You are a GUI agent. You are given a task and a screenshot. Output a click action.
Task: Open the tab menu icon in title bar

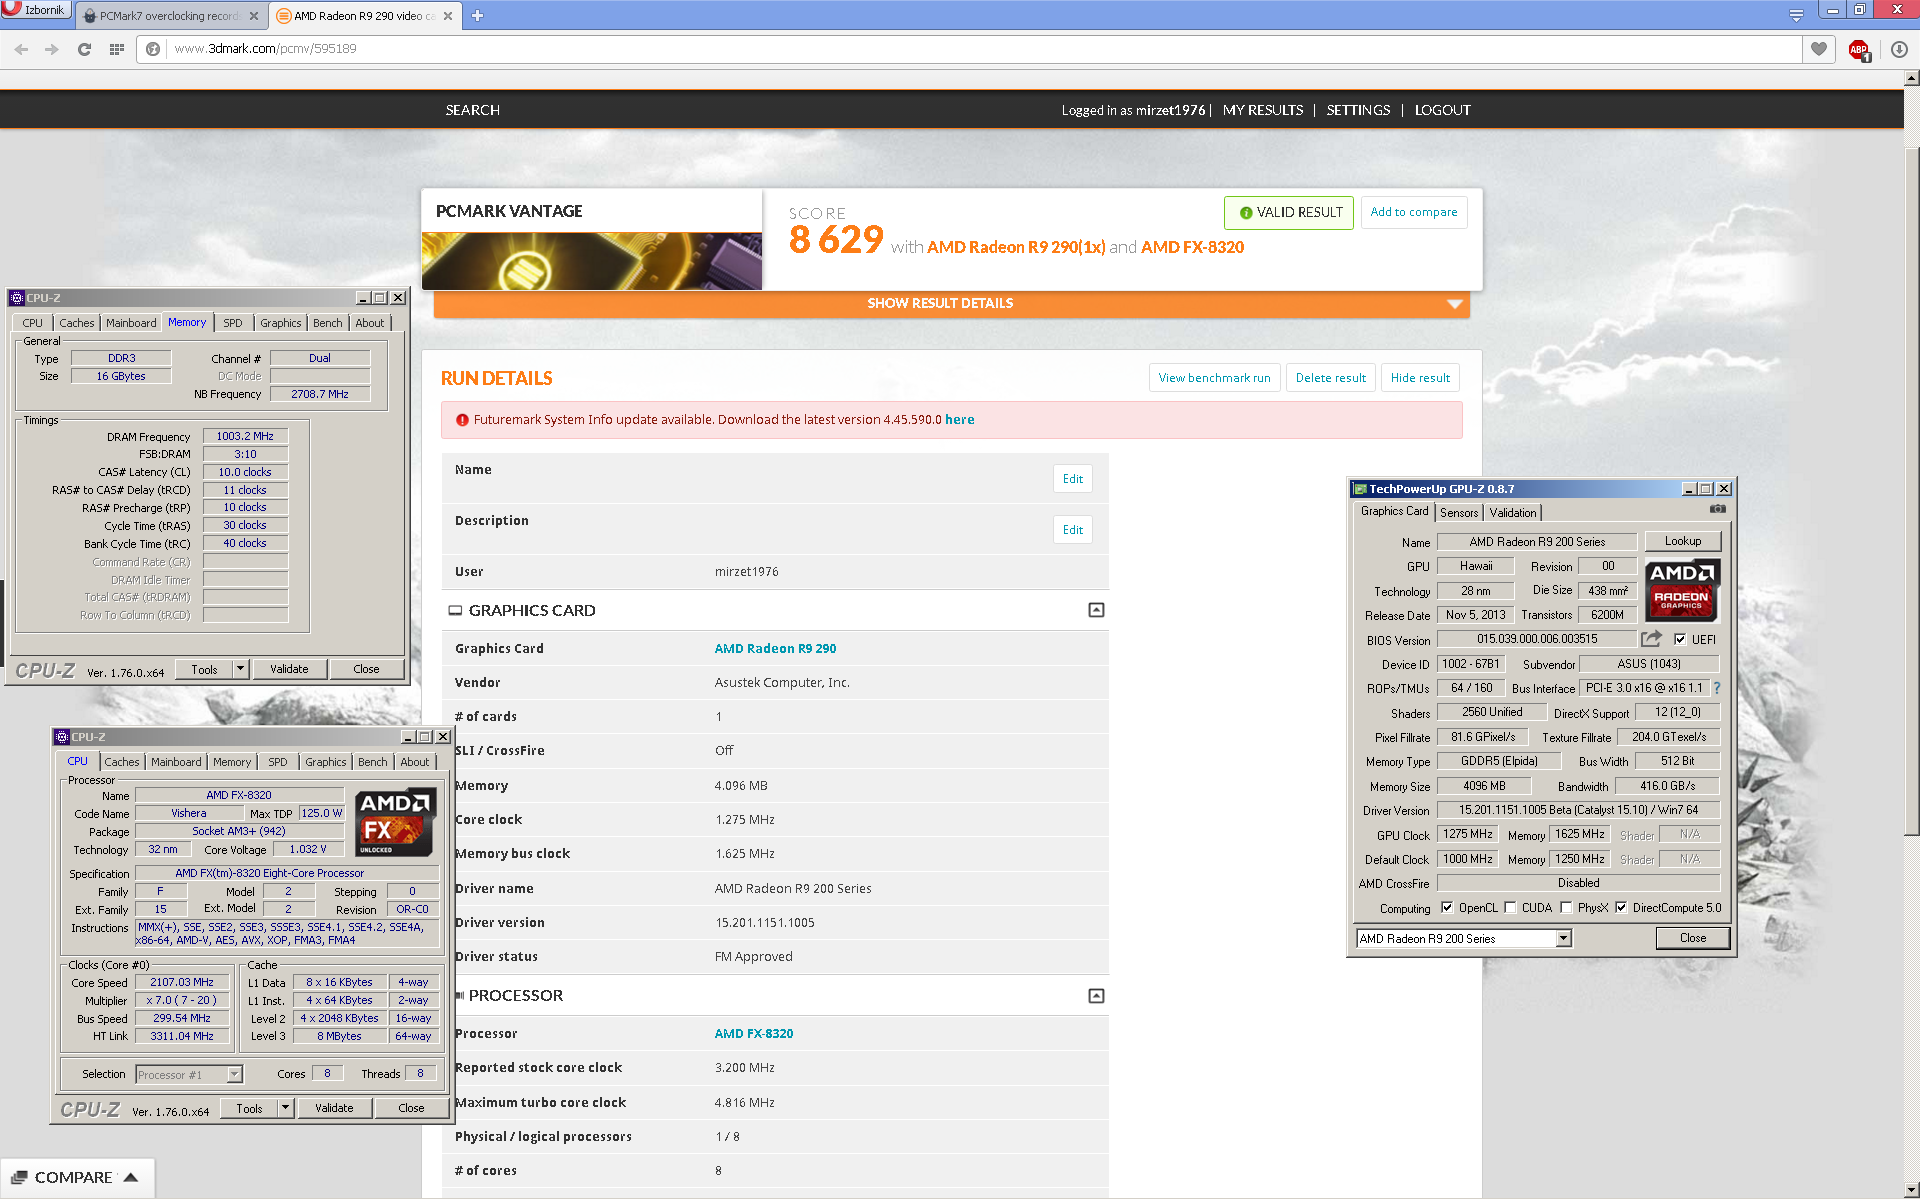coord(1796,15)
